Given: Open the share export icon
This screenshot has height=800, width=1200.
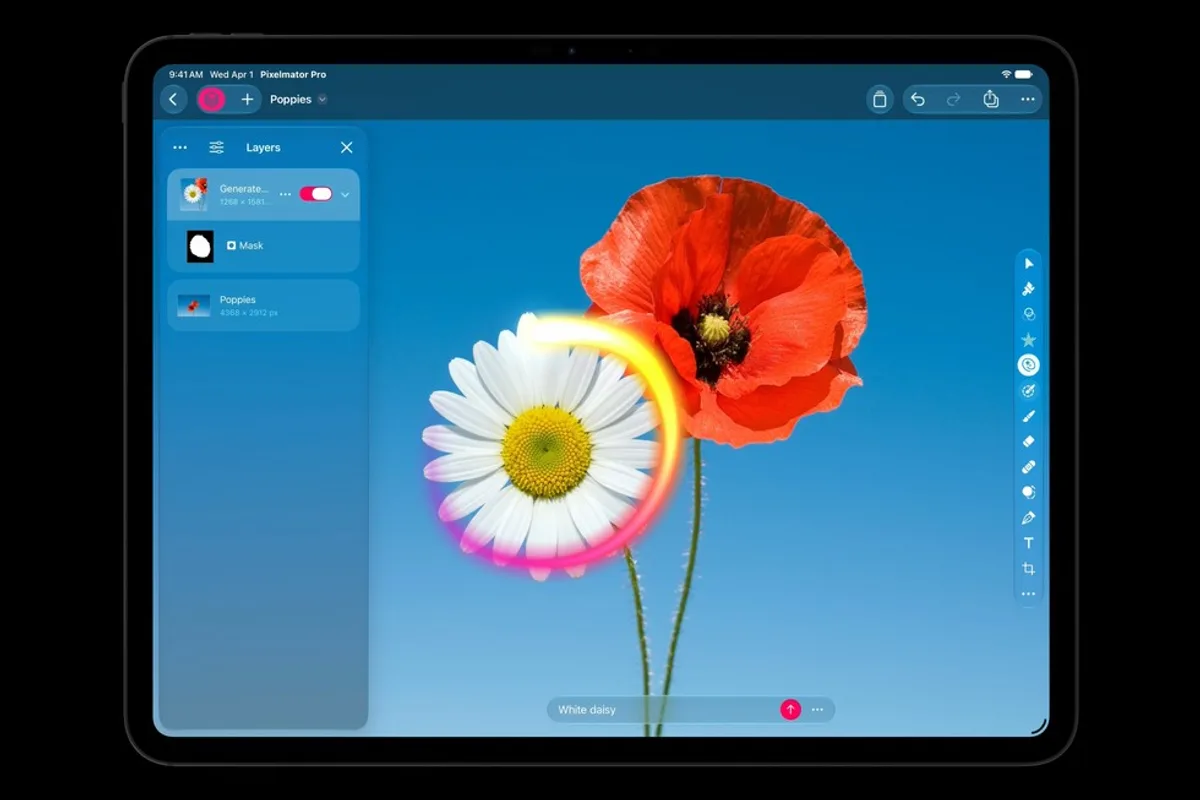Looking at the screenshot, I should 990,99.
